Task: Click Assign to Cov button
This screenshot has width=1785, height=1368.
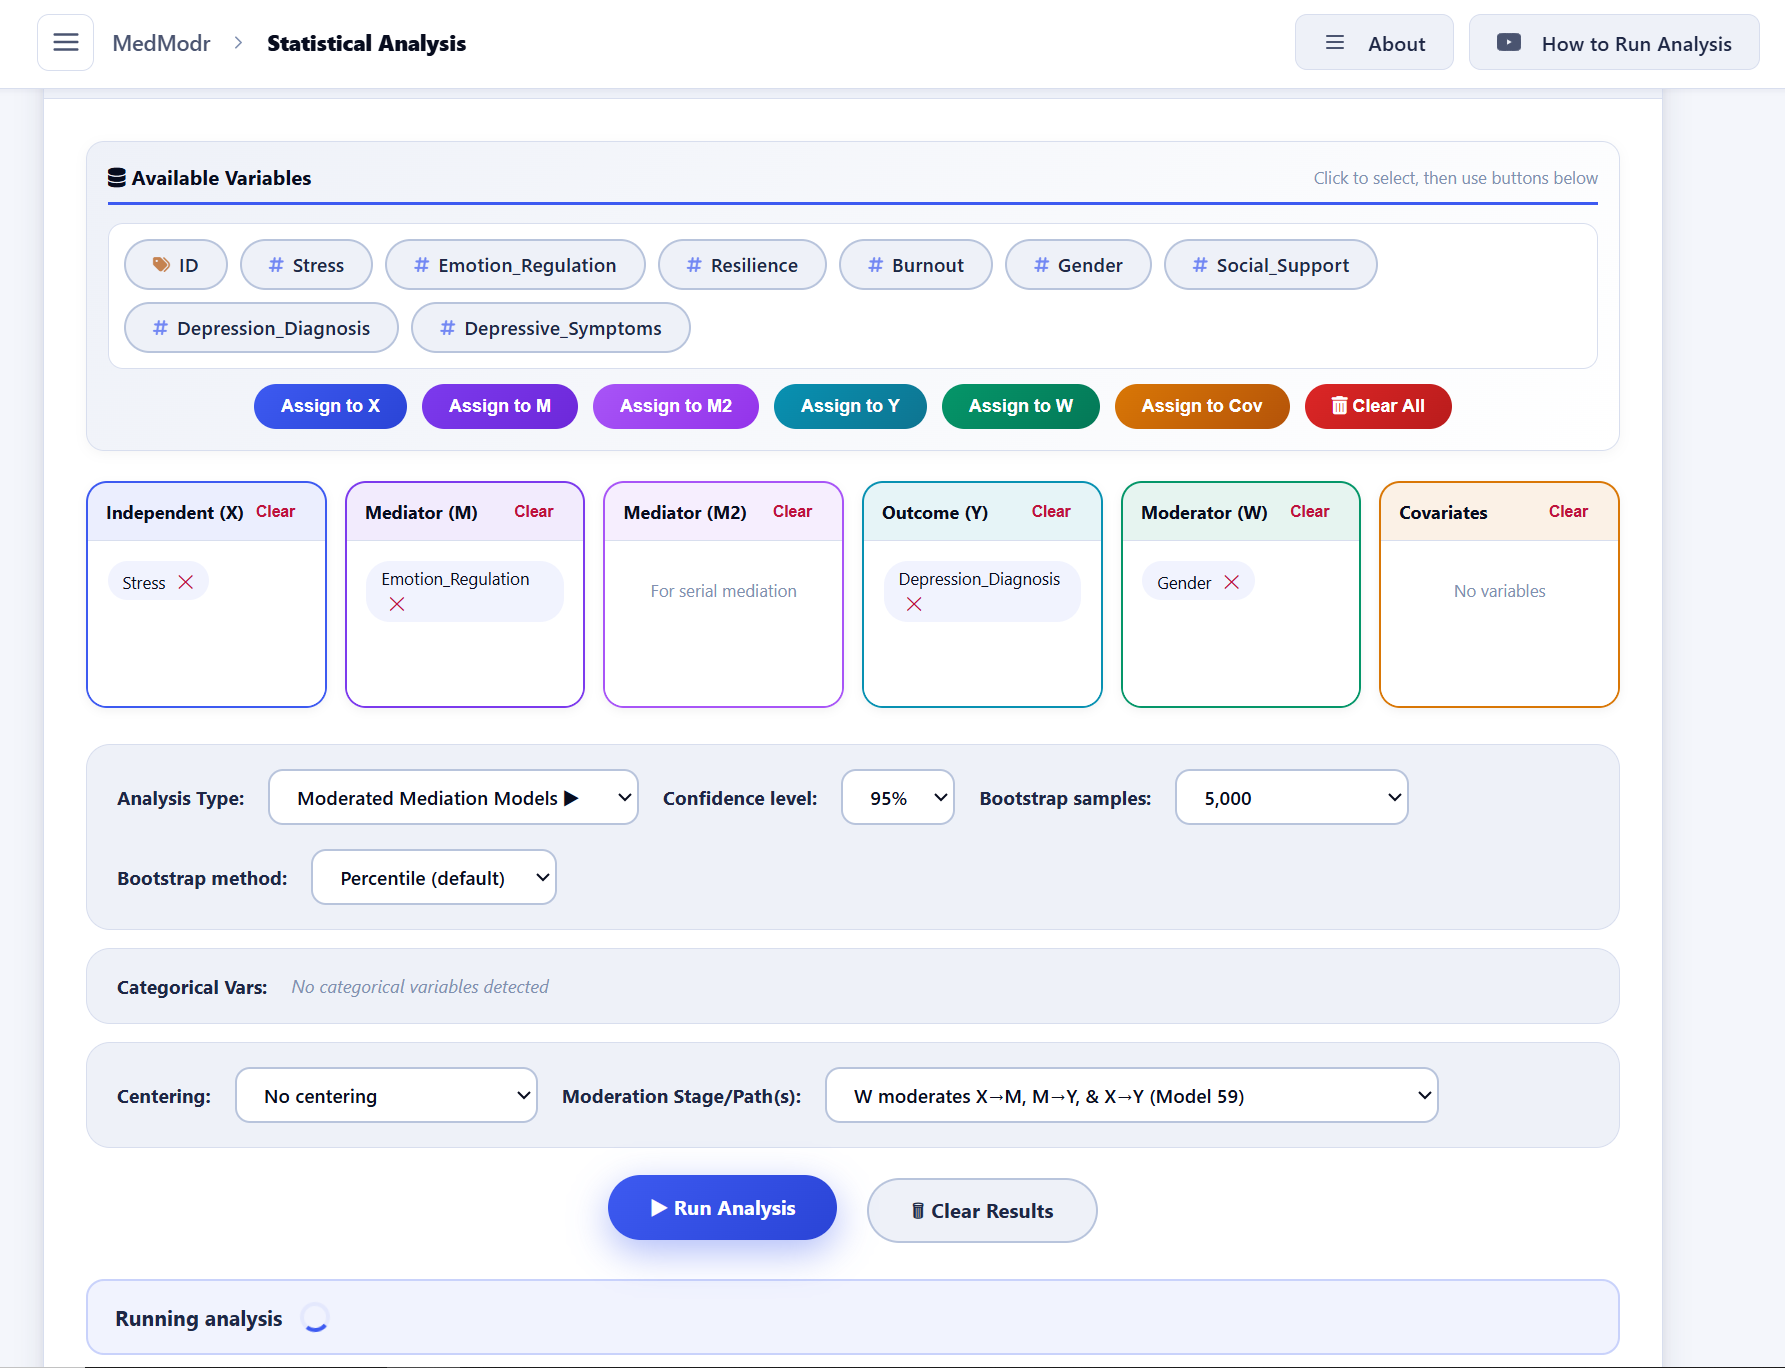Action: click(1202, 406)
